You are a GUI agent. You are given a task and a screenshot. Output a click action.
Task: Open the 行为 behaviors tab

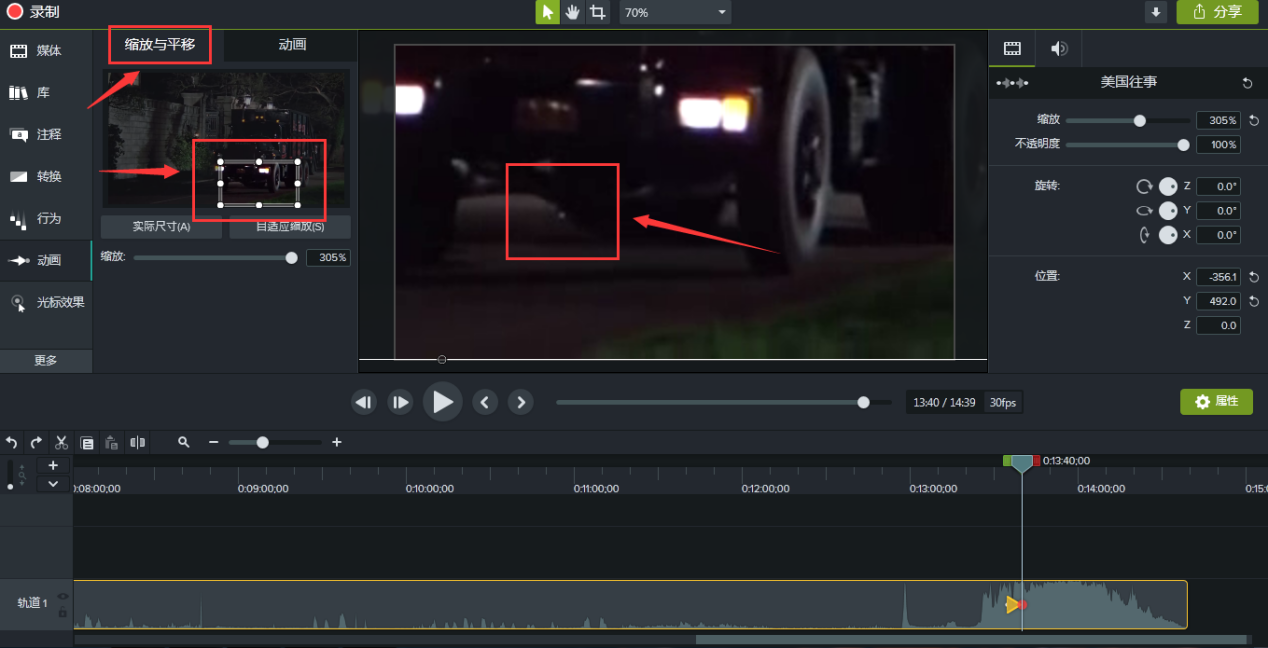coord(46,219)
